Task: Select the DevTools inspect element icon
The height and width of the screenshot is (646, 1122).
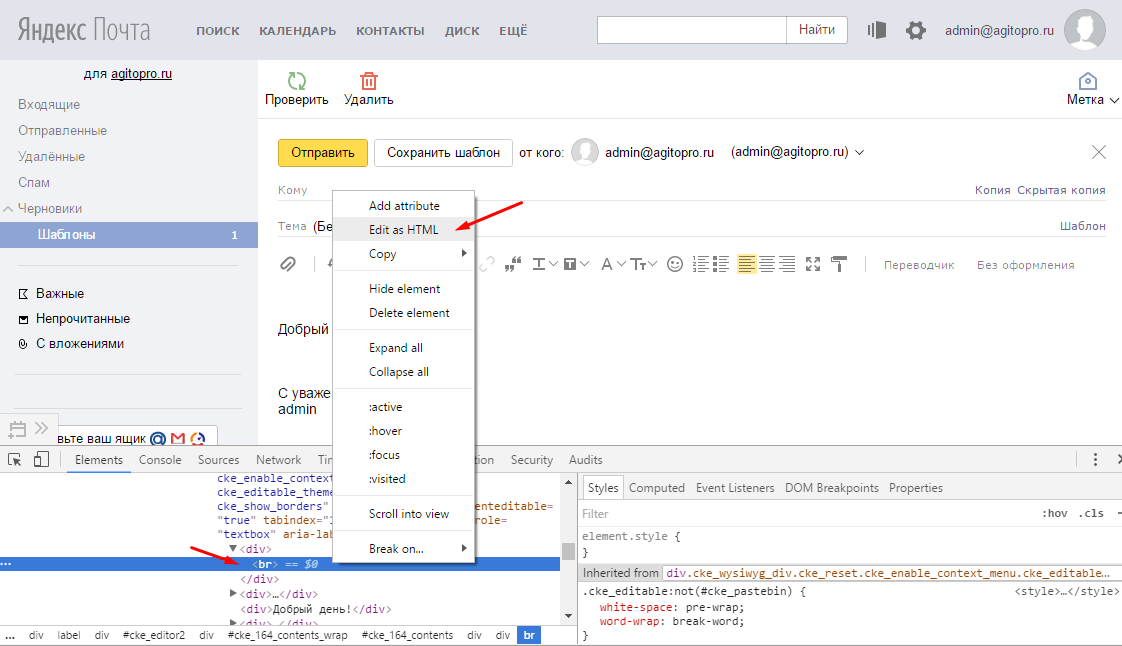Action: (x=15, y=460)
